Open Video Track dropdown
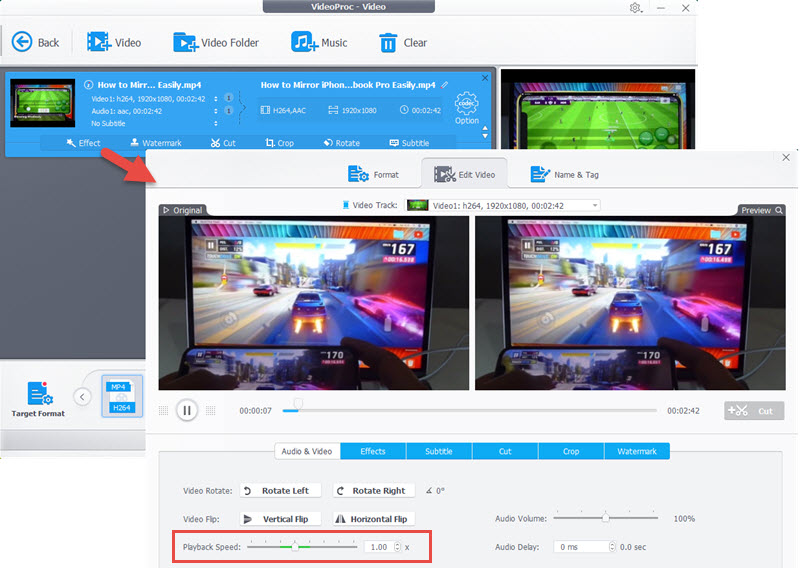800x568 pixels. click(x=503, y=206)
